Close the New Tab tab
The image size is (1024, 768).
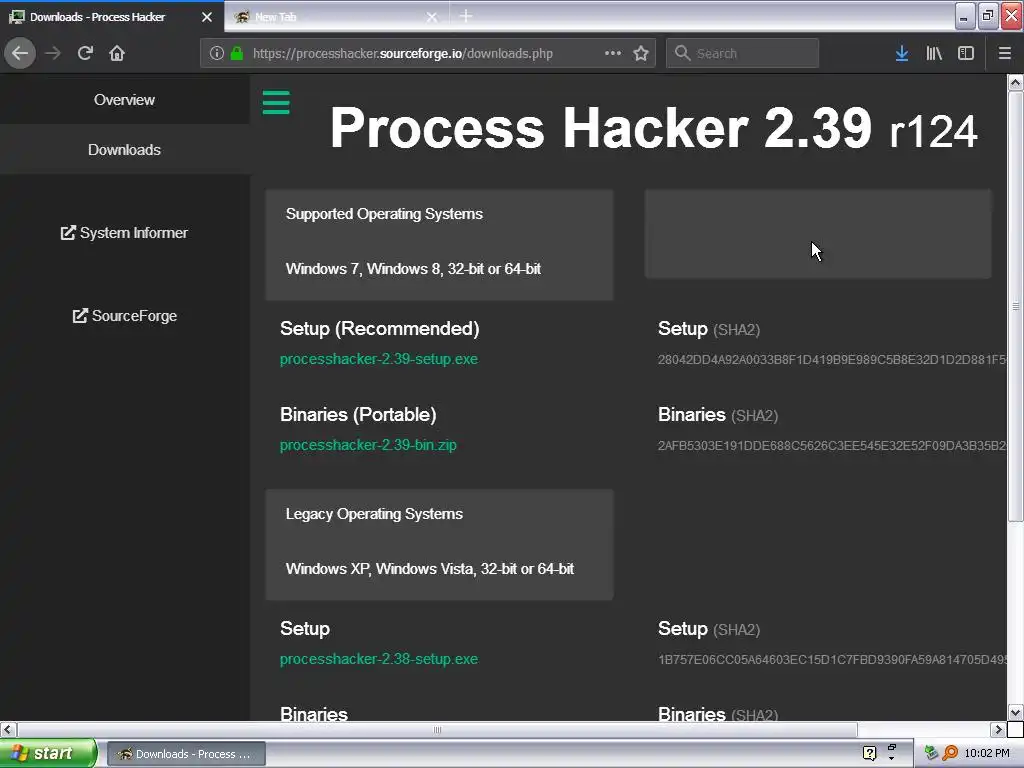click(432, 17)
